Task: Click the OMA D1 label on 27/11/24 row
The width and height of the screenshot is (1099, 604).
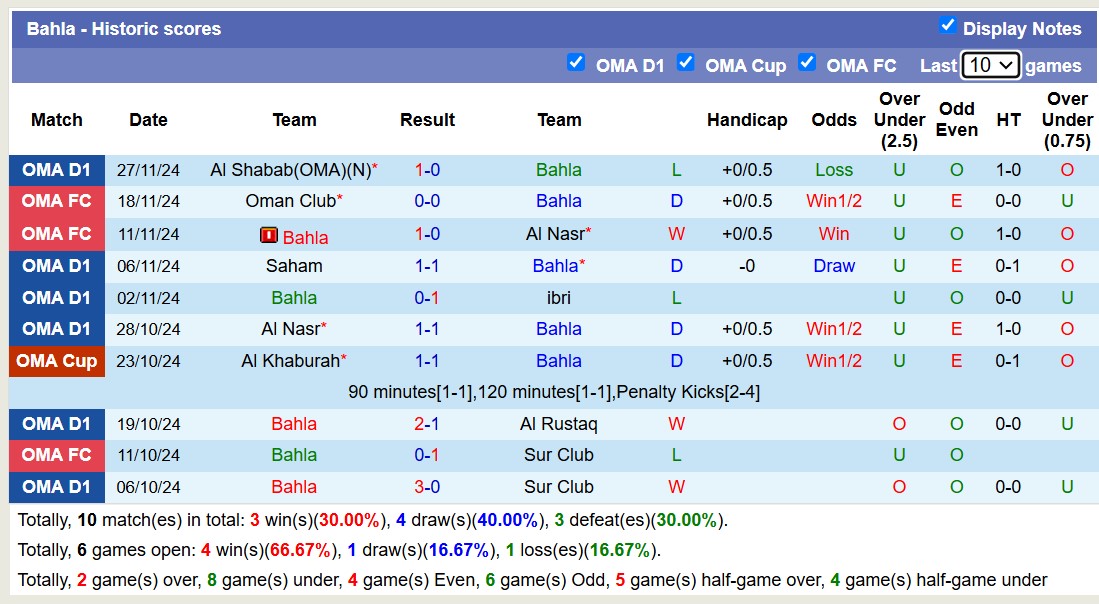Action: (57, 170)
